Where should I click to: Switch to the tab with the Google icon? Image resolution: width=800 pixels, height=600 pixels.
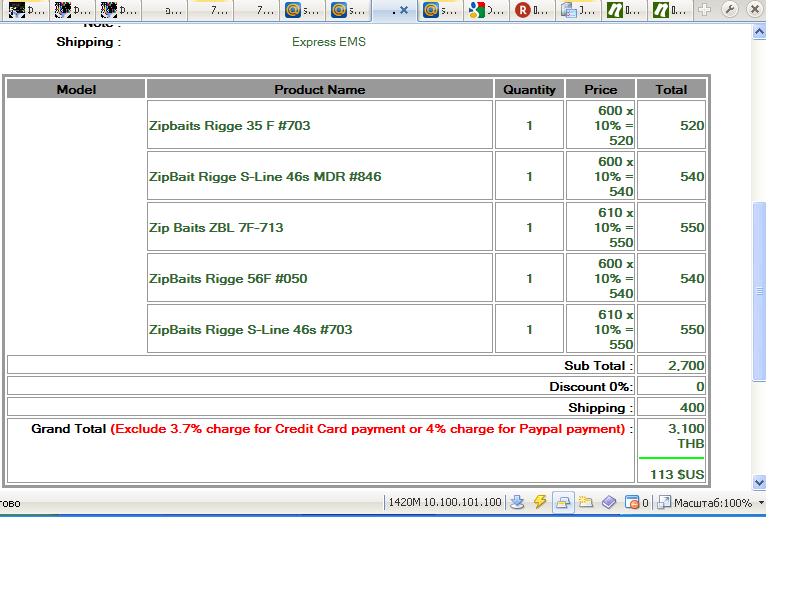(486, 10)
